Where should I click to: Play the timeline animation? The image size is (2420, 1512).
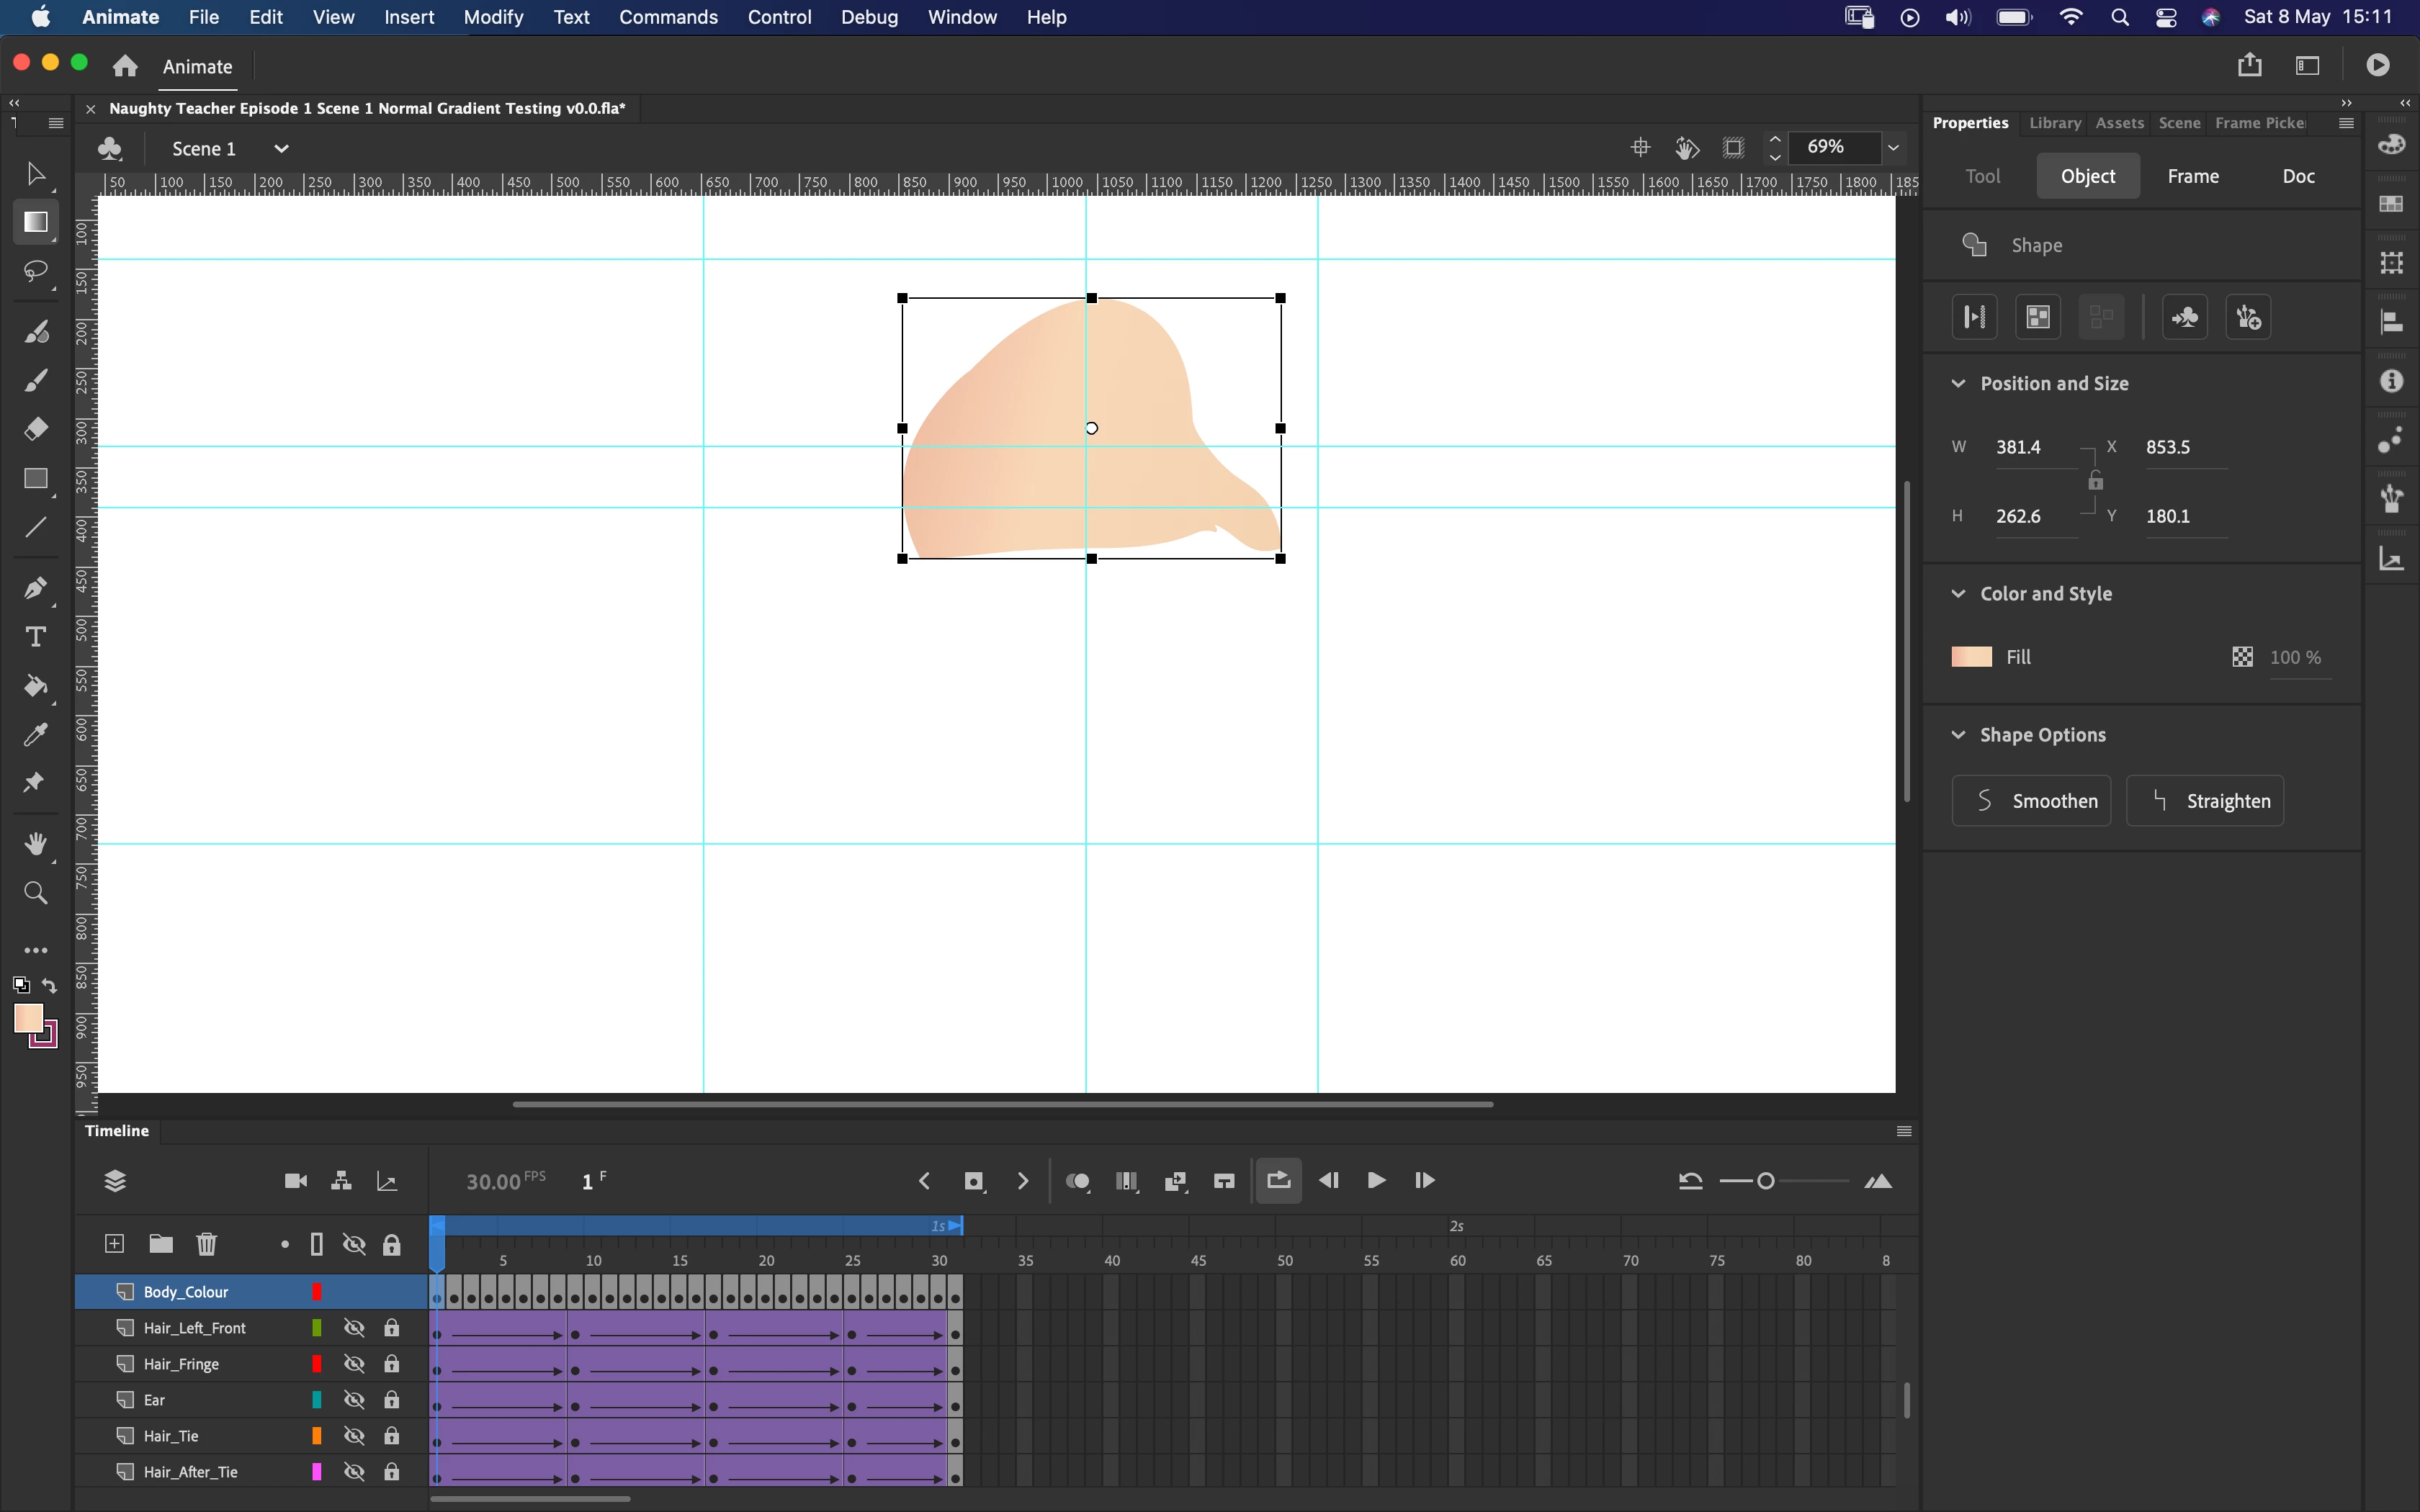click(x=1376, y=1181)
